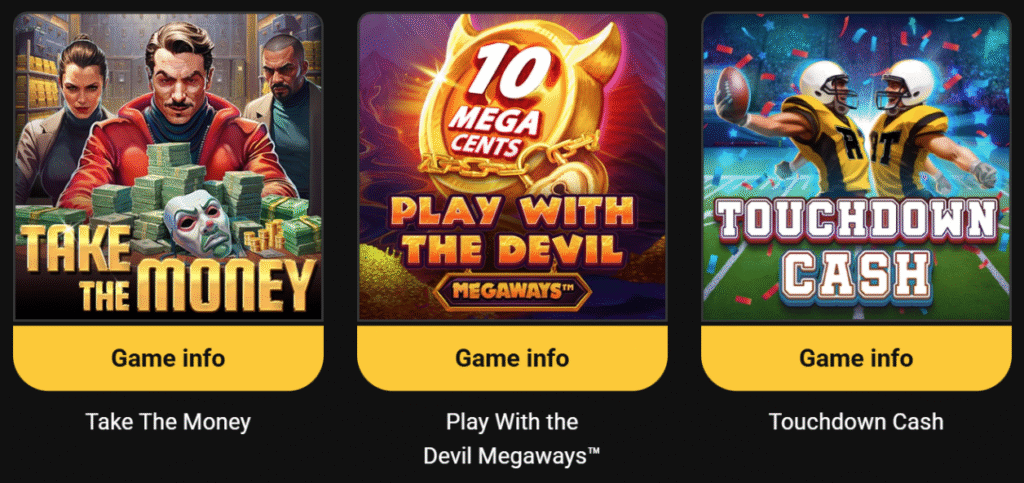Click the Touchdown Cash logo lettering in artwork

point(856,247)
